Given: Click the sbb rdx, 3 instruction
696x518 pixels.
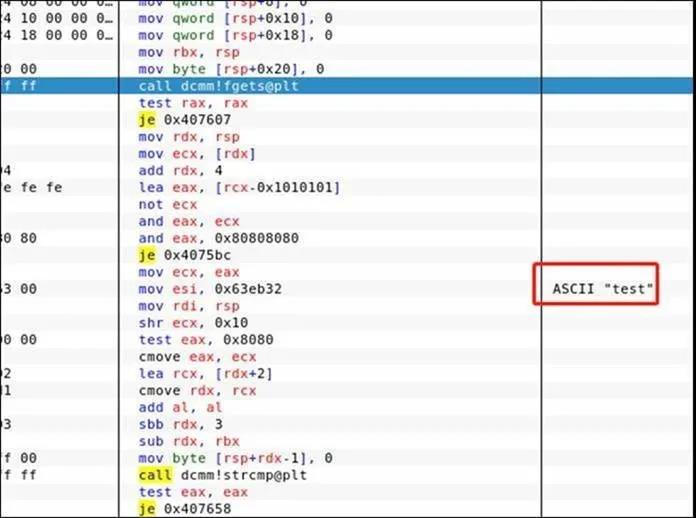Looking at the screenshot, I should [176, 425].
